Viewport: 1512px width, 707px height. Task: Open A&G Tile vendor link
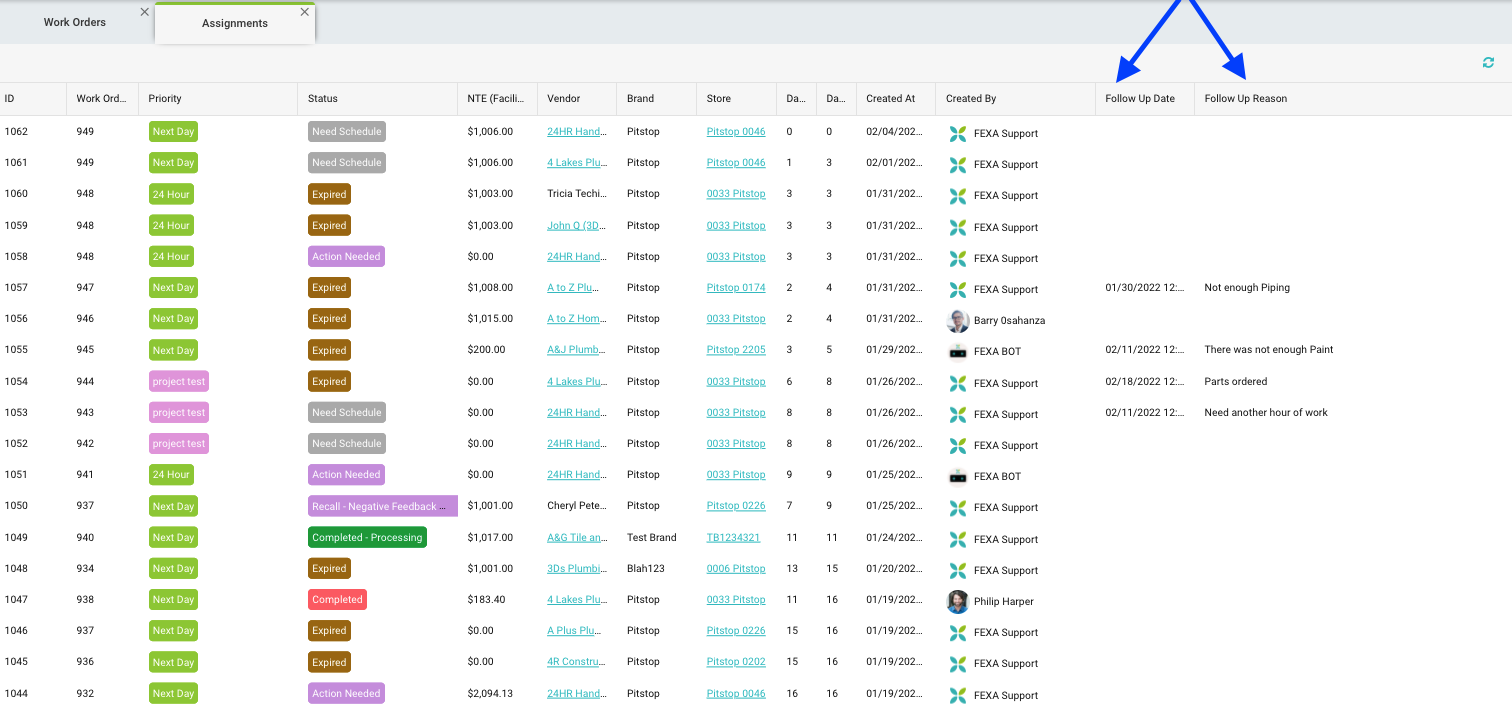coord(577,538)
